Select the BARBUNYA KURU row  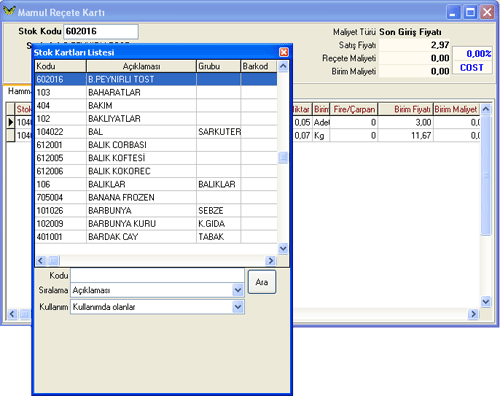[156, 224]
